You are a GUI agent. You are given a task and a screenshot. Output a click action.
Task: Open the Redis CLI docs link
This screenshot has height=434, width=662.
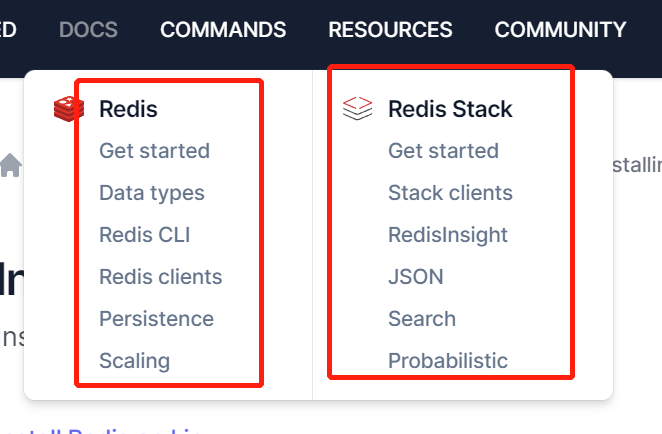145,235
